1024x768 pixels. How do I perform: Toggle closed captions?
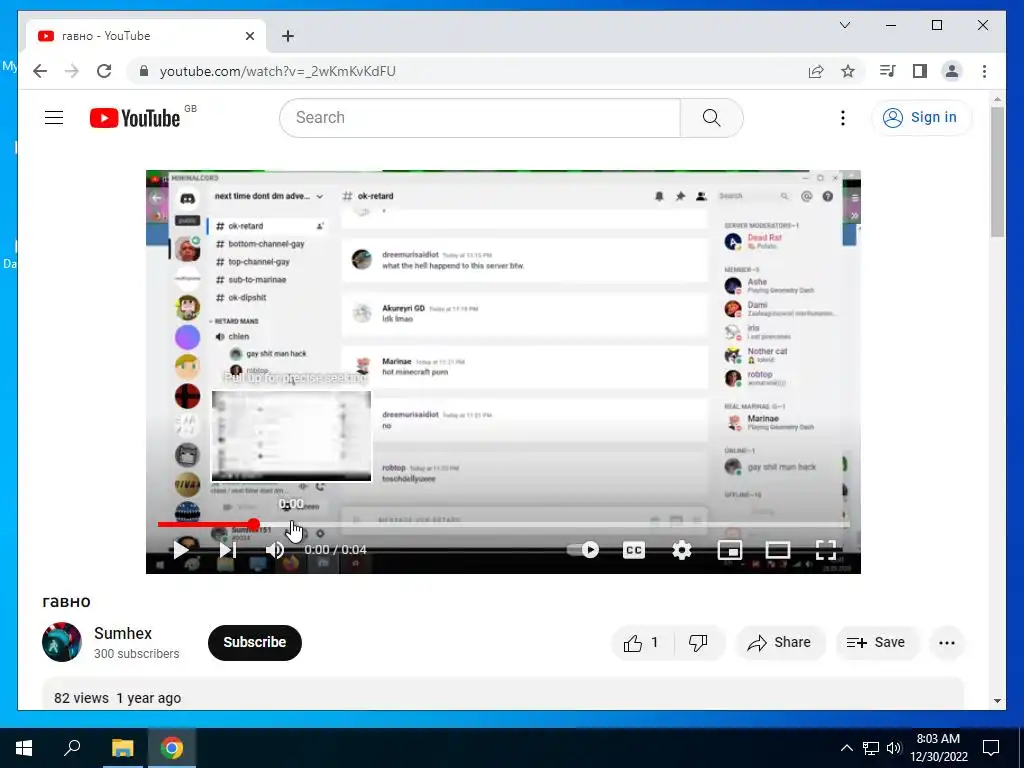633,550
